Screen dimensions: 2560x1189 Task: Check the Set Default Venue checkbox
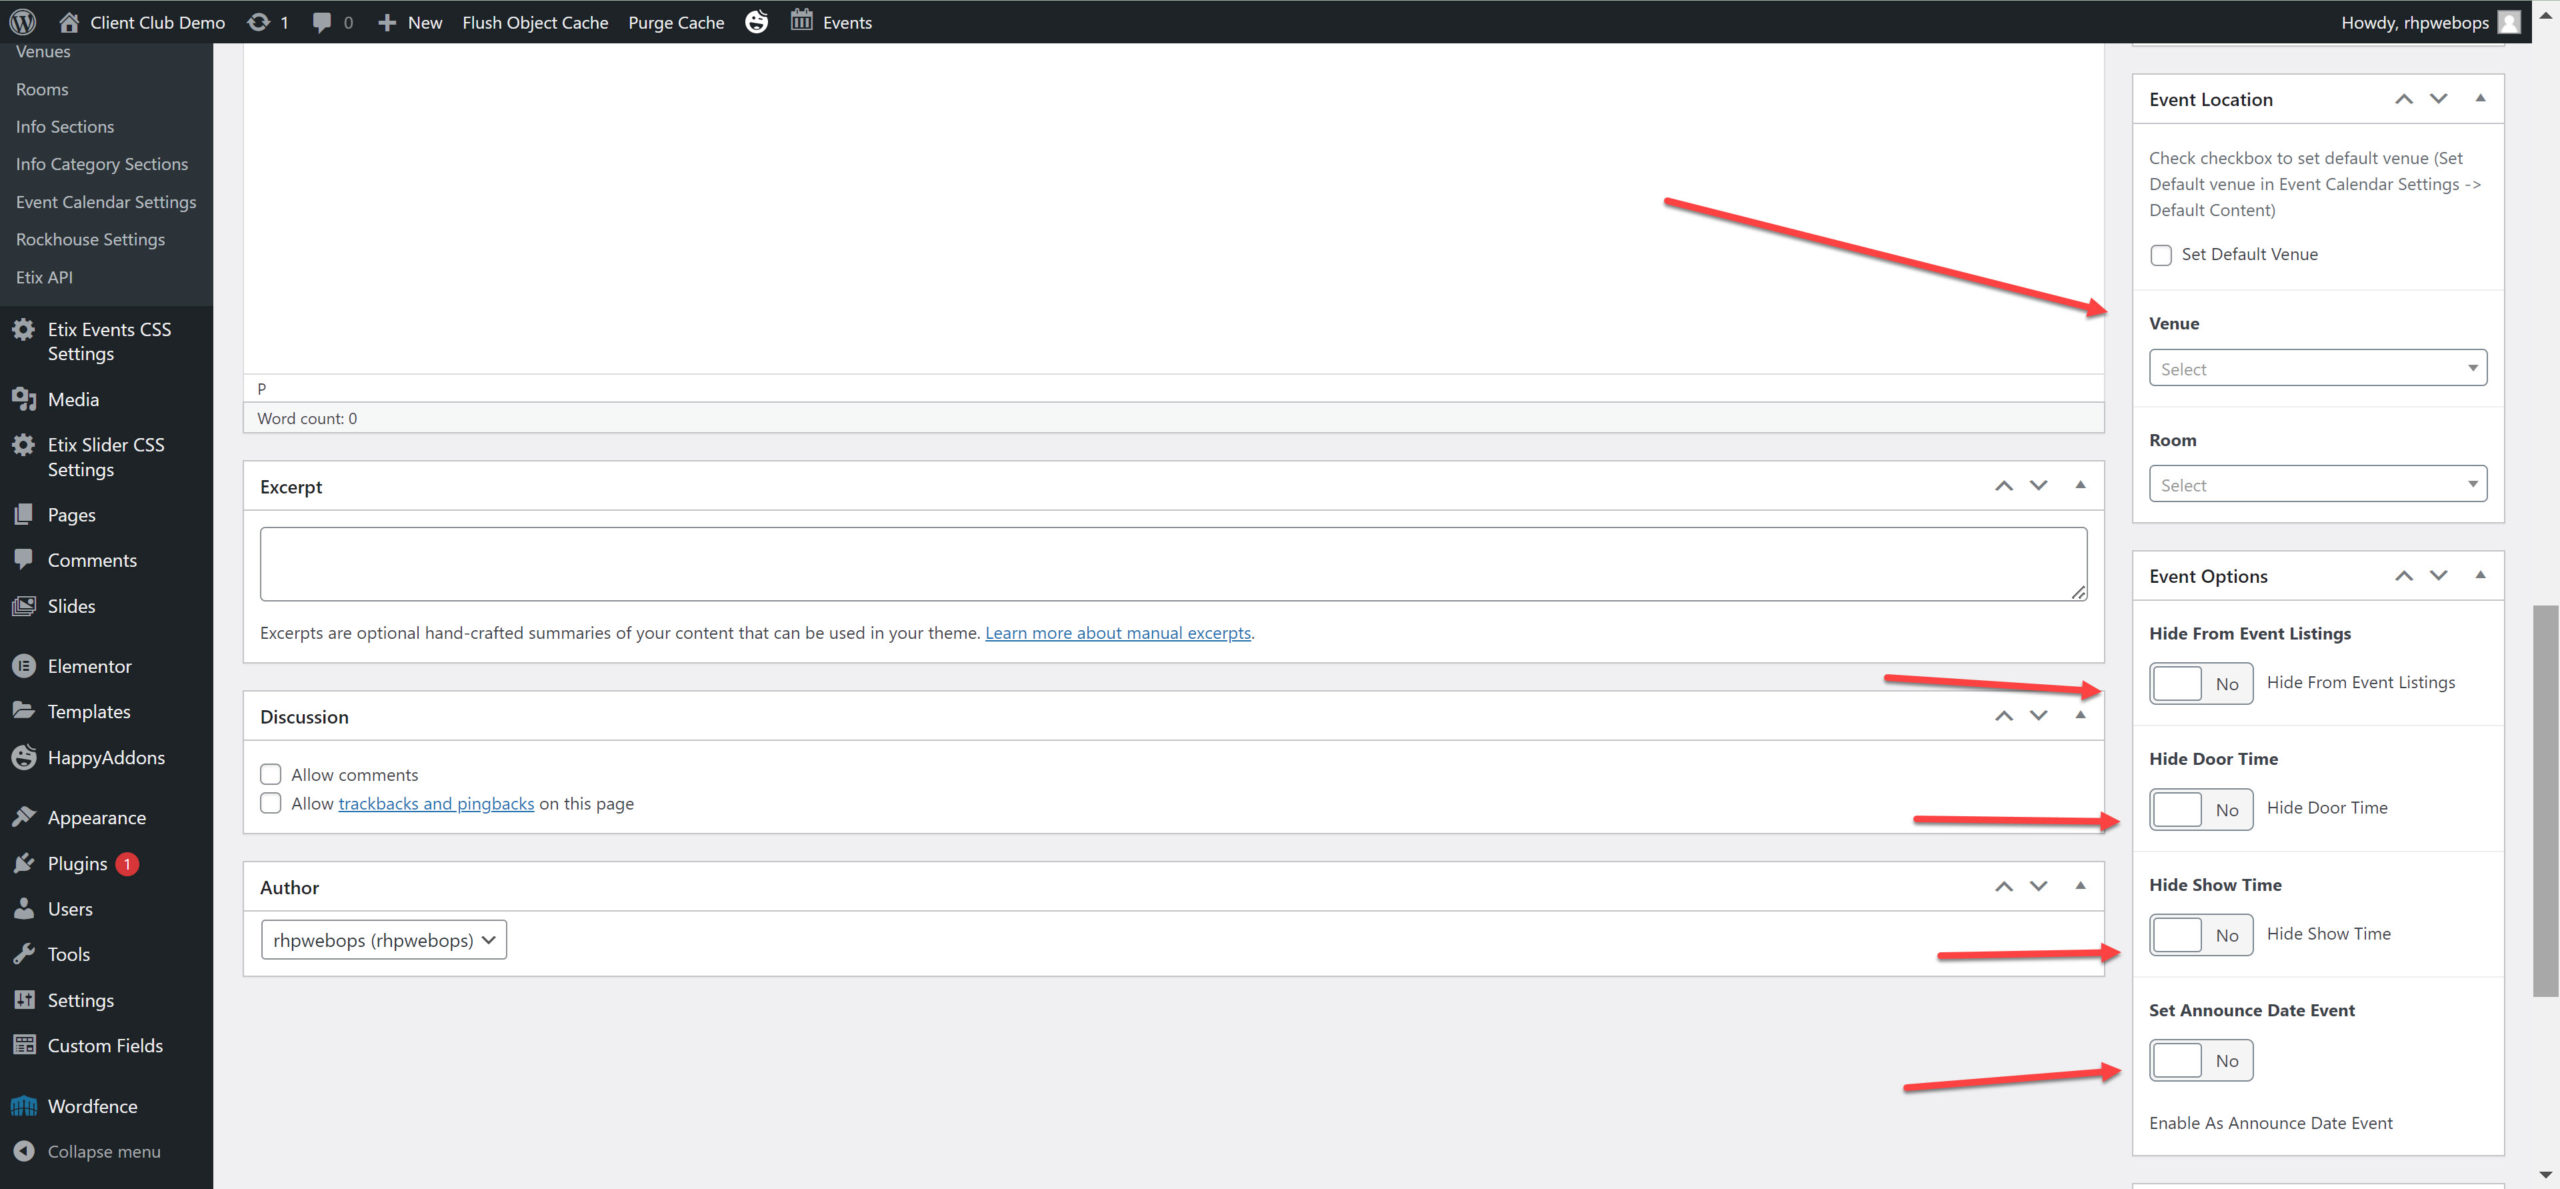[2161, 255]
